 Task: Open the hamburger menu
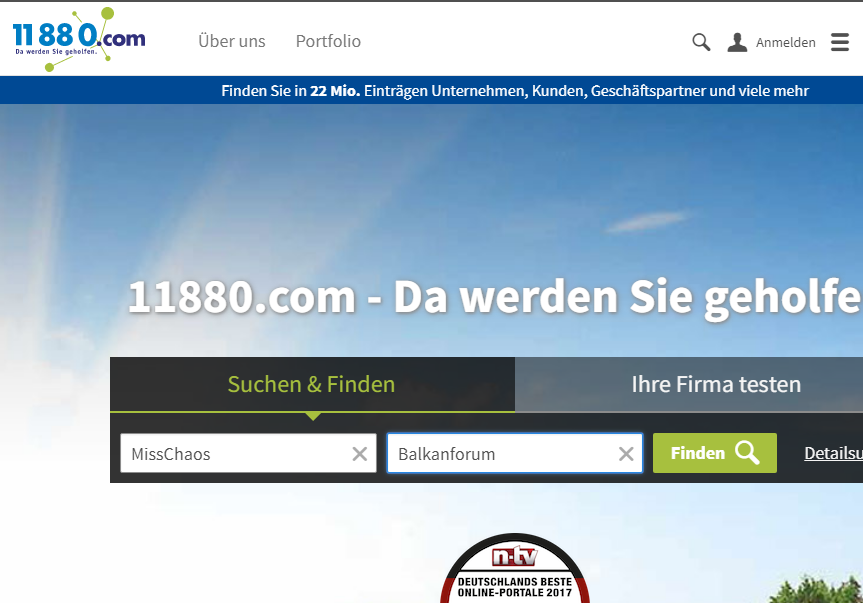[840, 42]
